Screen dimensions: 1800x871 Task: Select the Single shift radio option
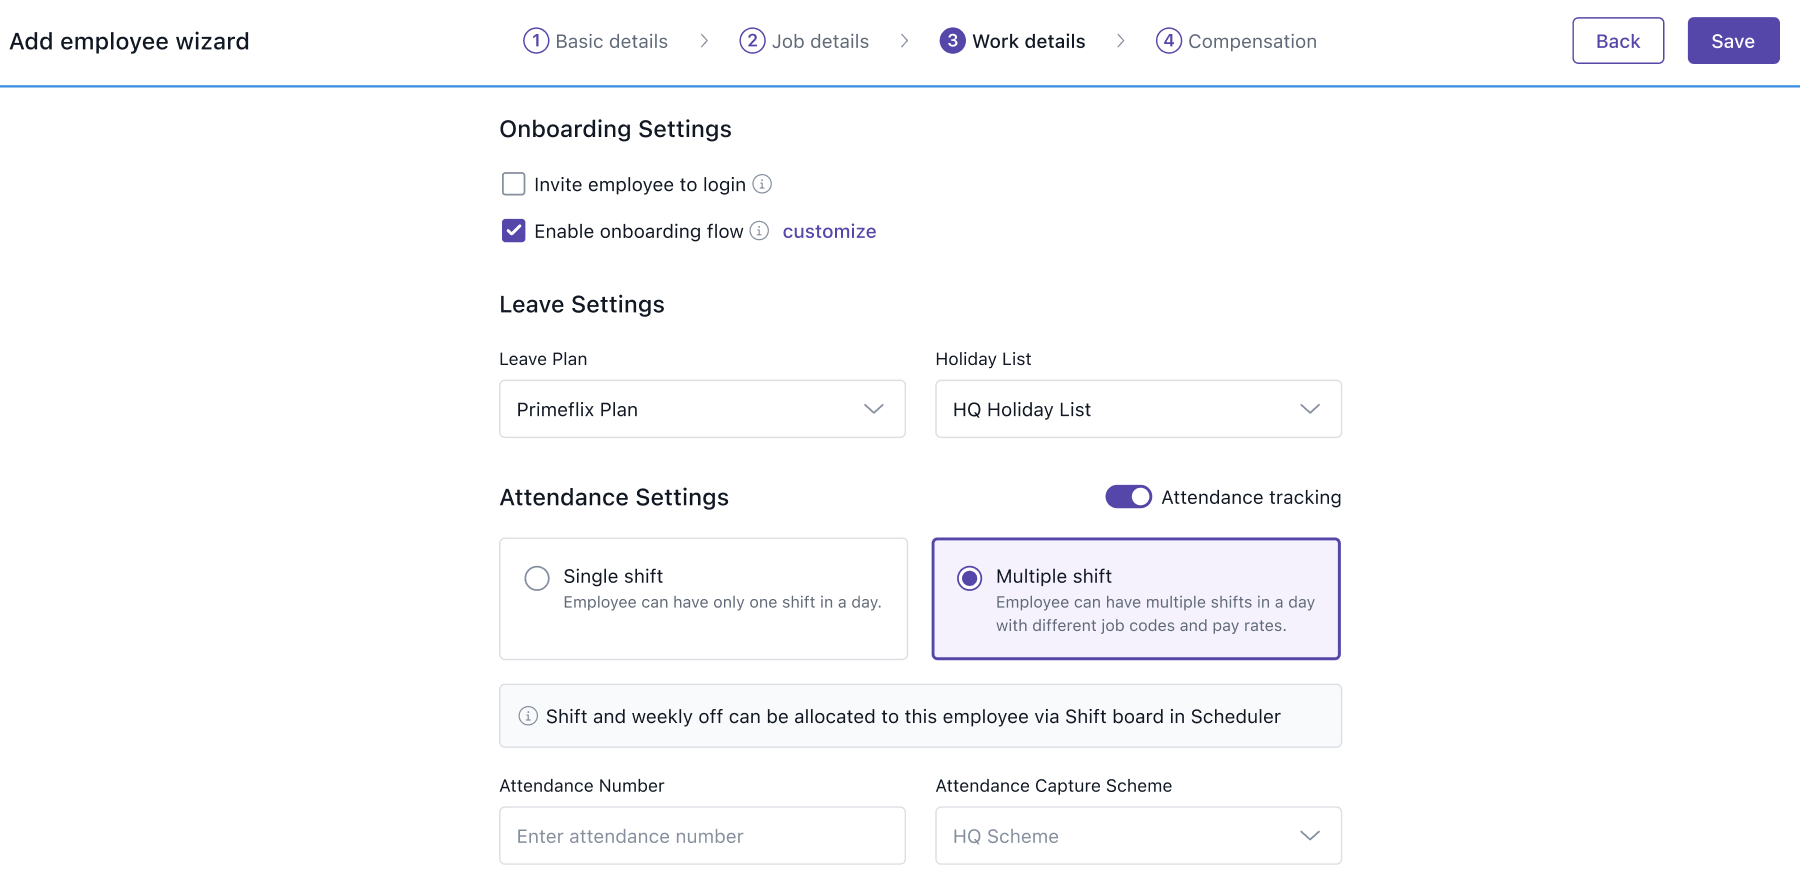(x=537, y=578)
